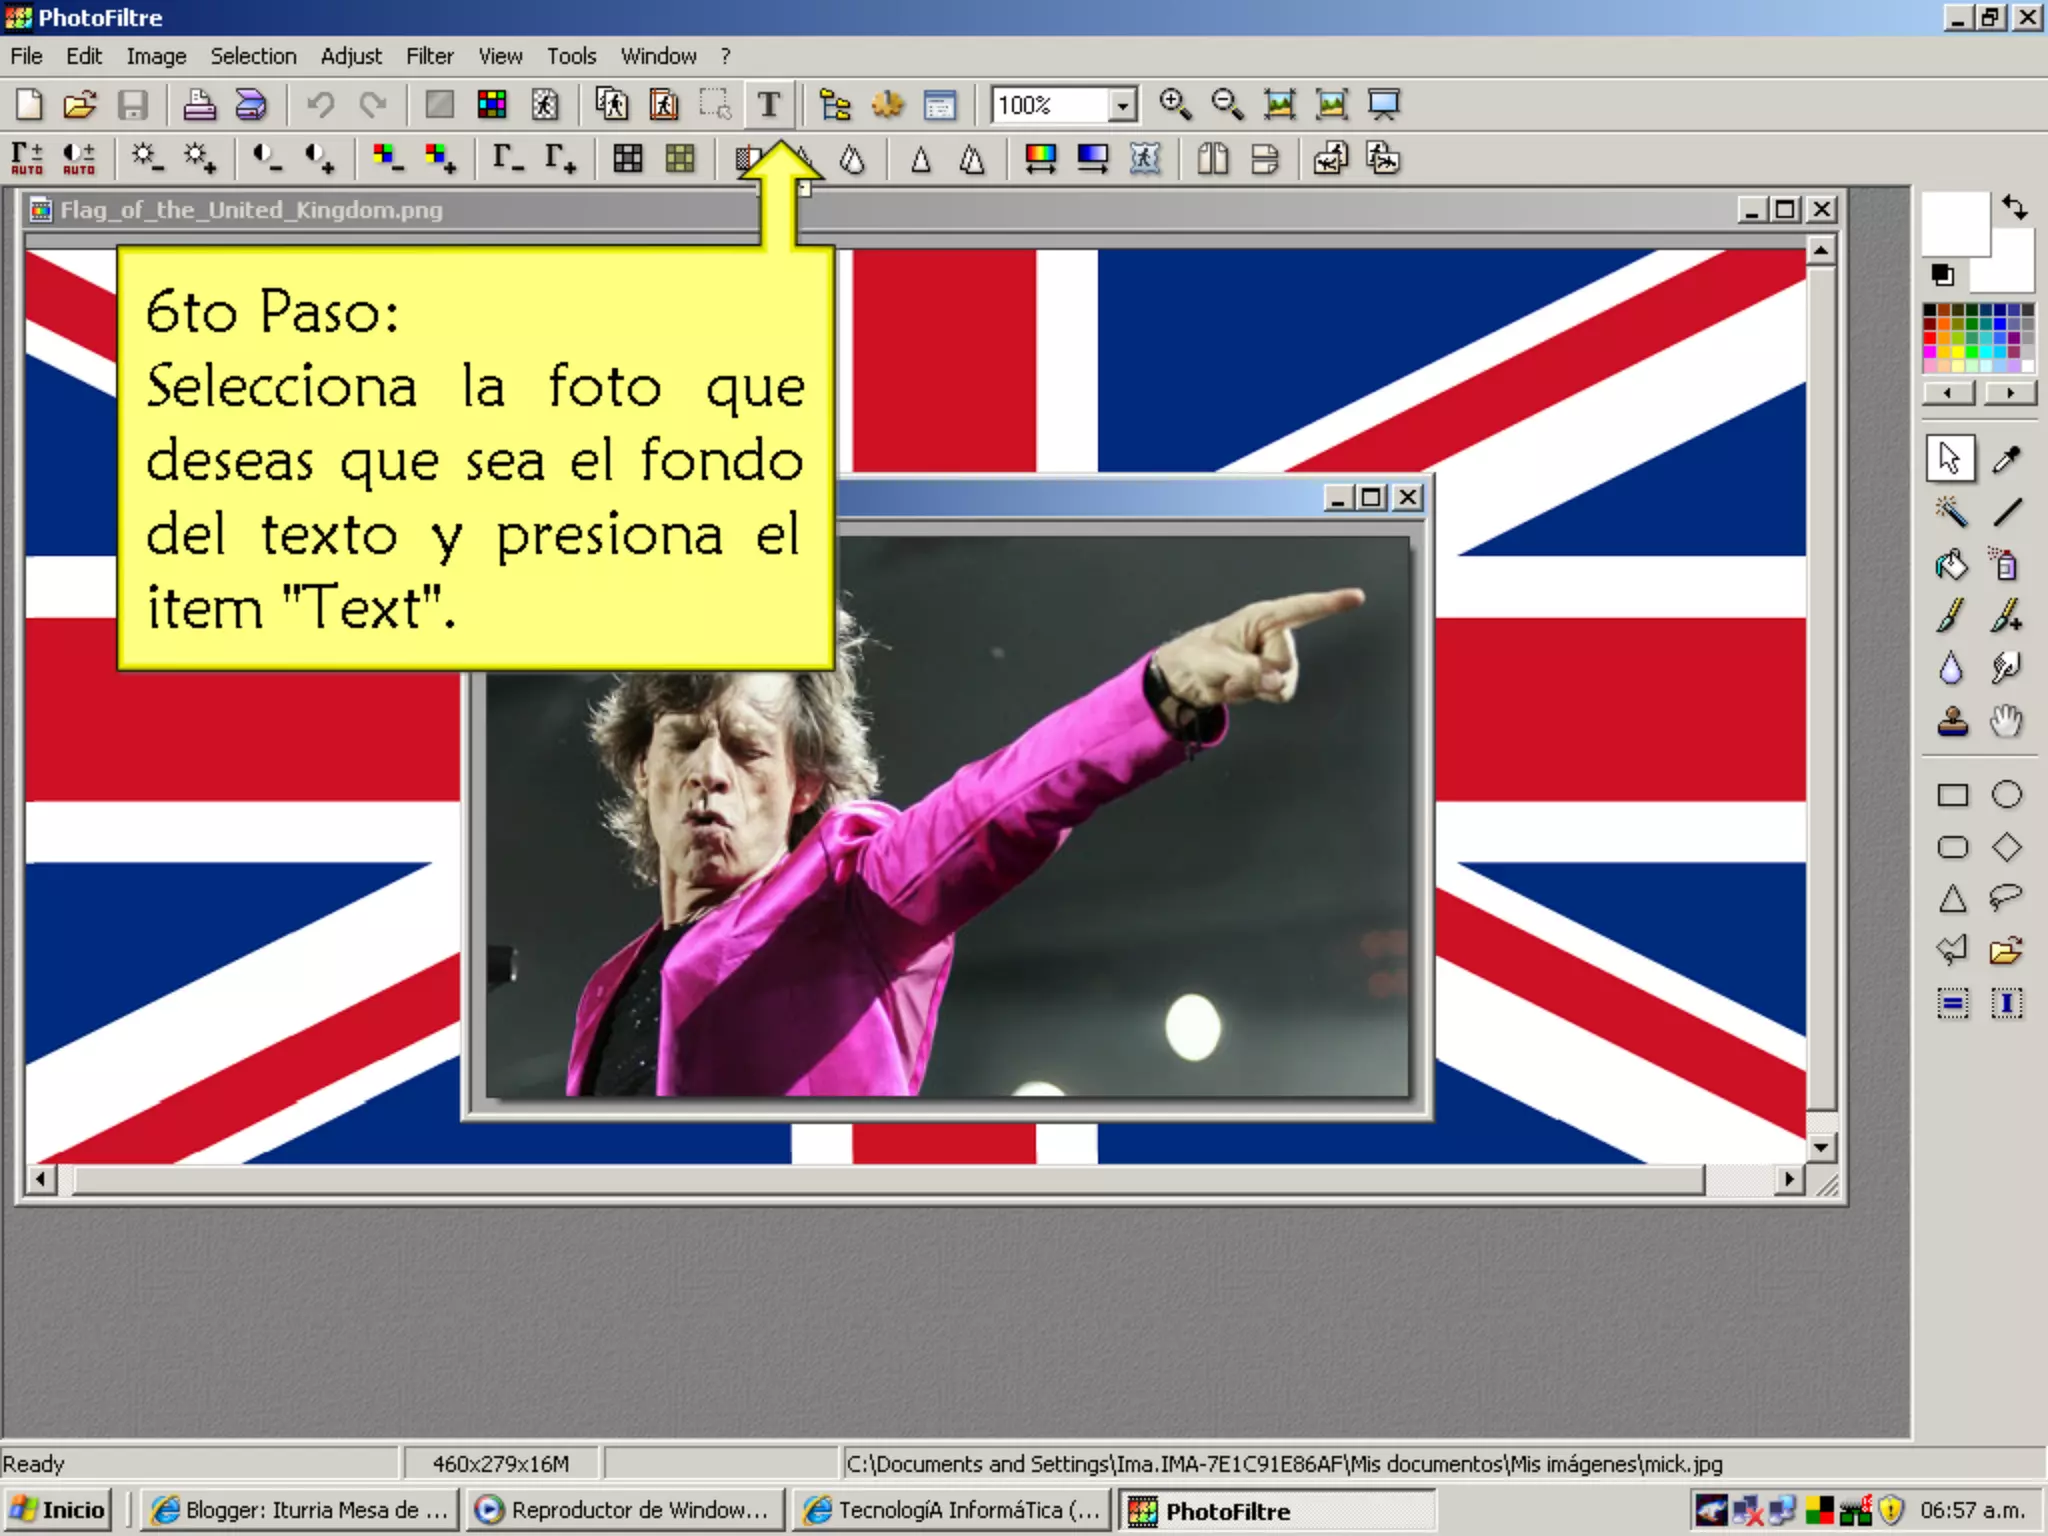This screenshot has height=1536, width=2048.
Task: Click the Canvas size icon
Action: tap(664, 104)
